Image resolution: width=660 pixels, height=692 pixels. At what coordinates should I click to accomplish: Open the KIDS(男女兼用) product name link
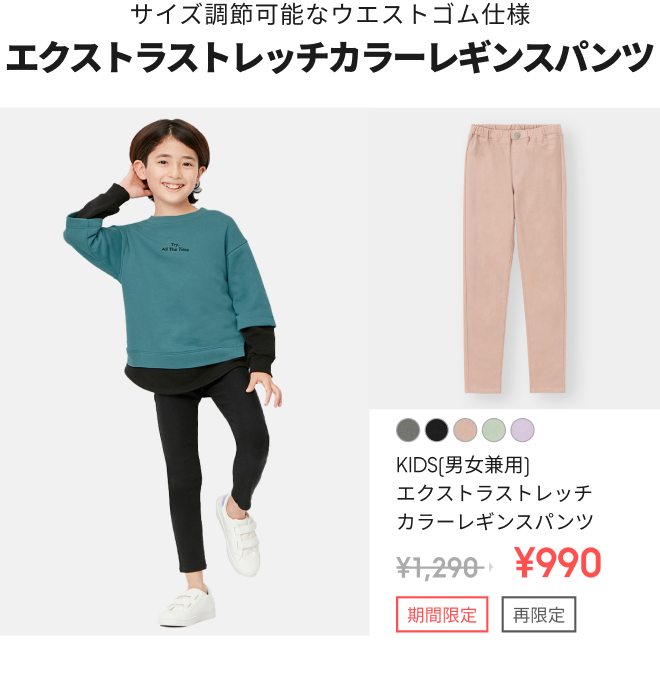[x=463, y=465]
